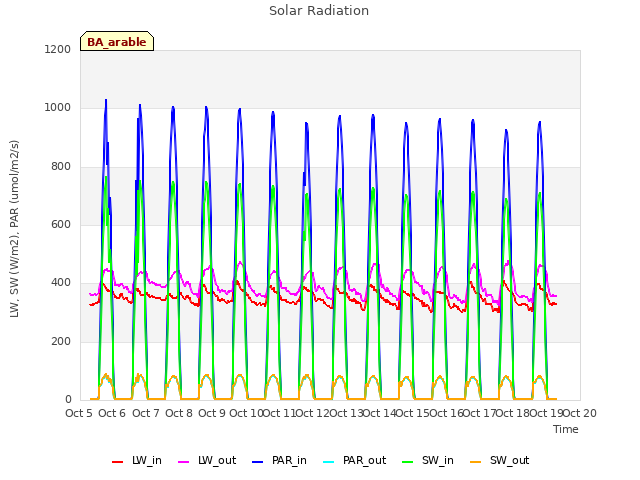Viewport: 640px width, 480px height.
Task: Toggle the PAR_out legend entry
Action: coord(354,460)
